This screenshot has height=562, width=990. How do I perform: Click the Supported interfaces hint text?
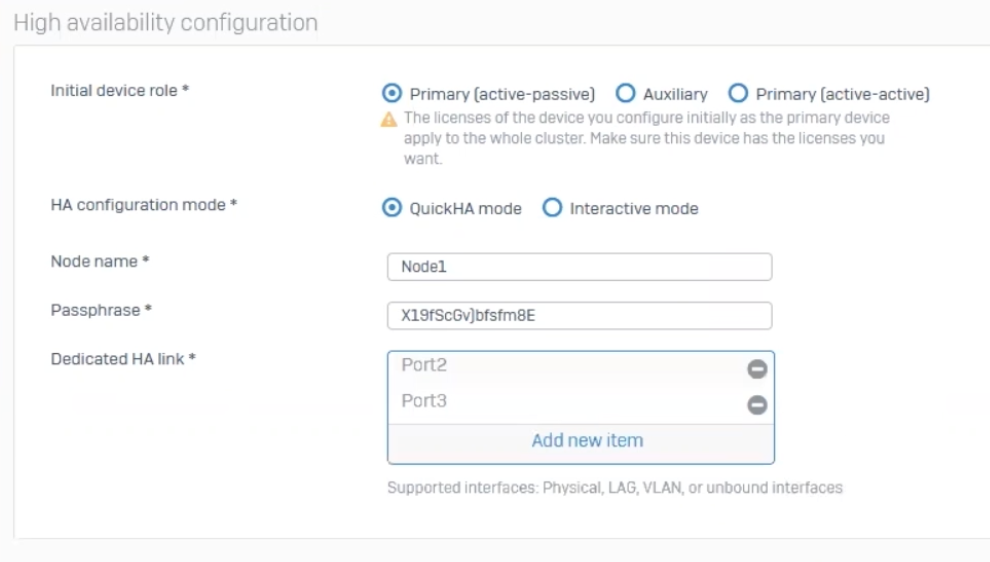(614, 488)
